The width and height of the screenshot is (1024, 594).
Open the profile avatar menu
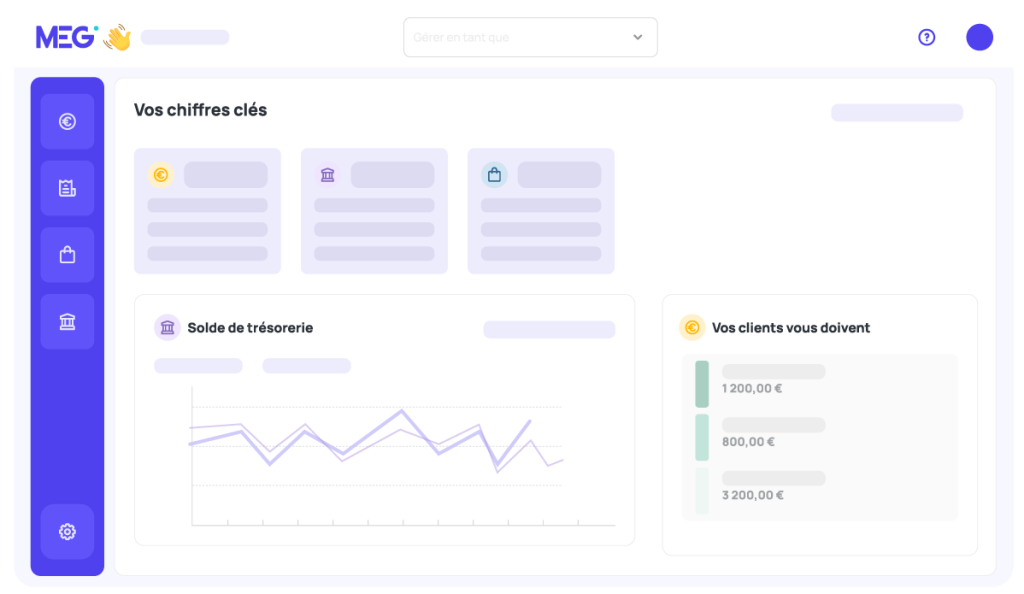click(980, 37)
